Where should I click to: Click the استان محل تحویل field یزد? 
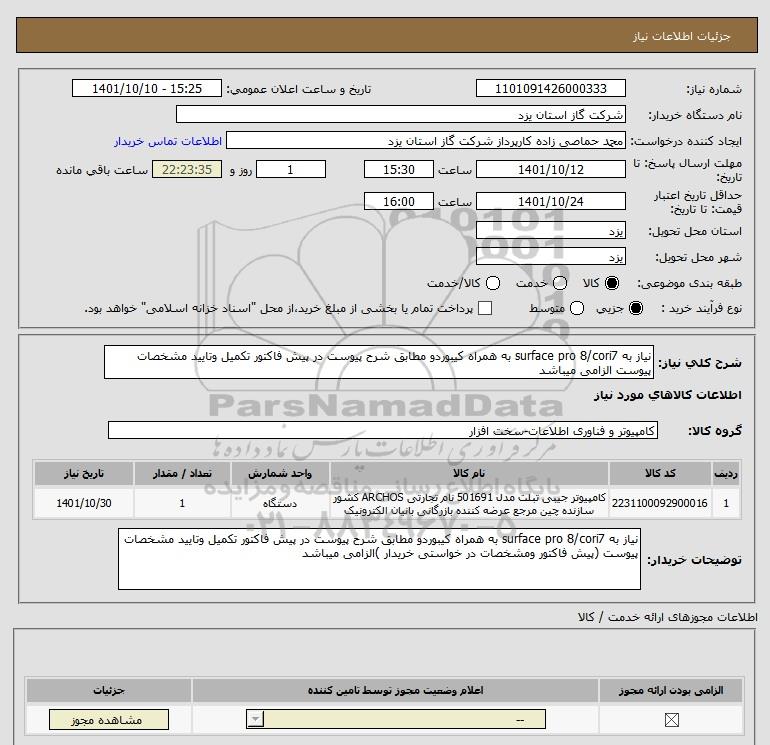[x=550, y=231]
